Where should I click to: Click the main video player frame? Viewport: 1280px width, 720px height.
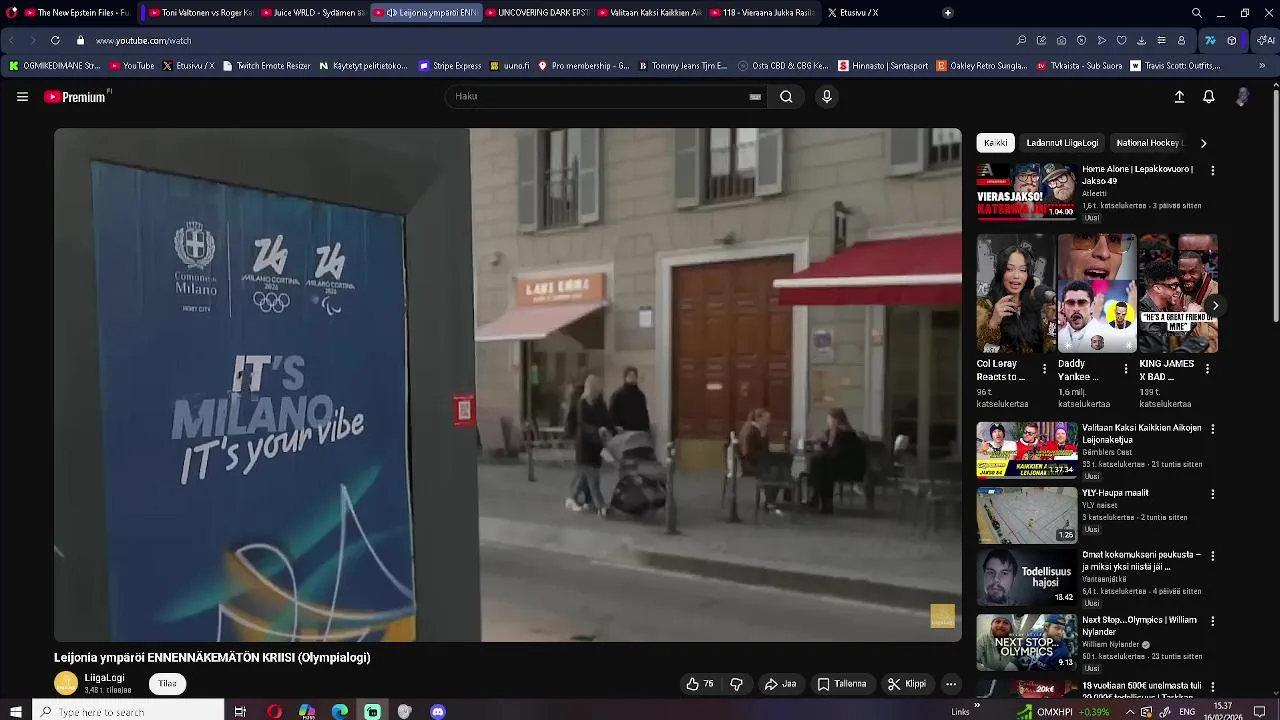(508, 385)
